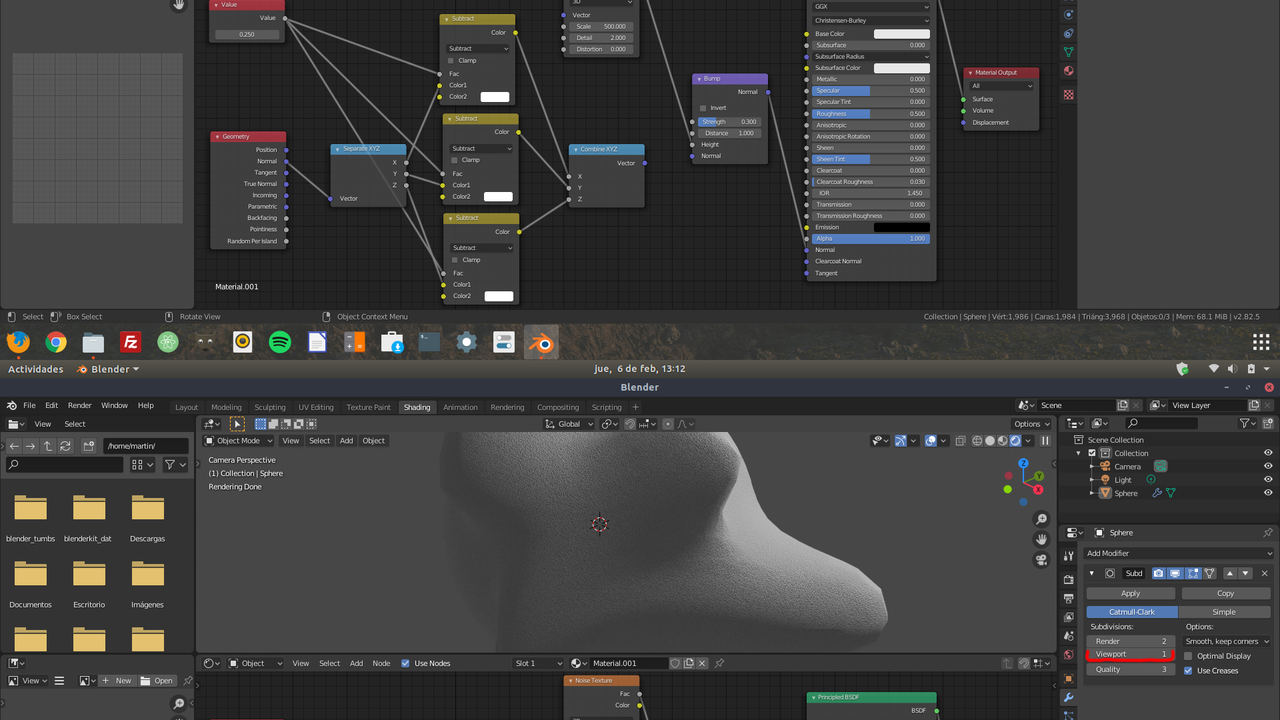Open the Options dropdown in the header

click(1030, 424)
